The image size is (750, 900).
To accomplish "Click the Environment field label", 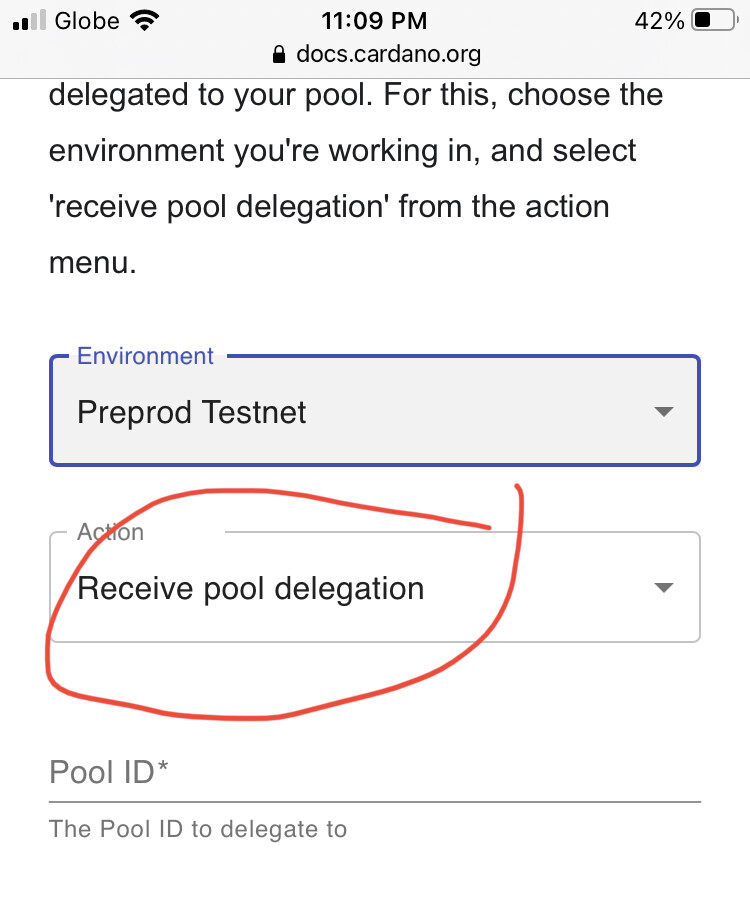I will [145, 356].
